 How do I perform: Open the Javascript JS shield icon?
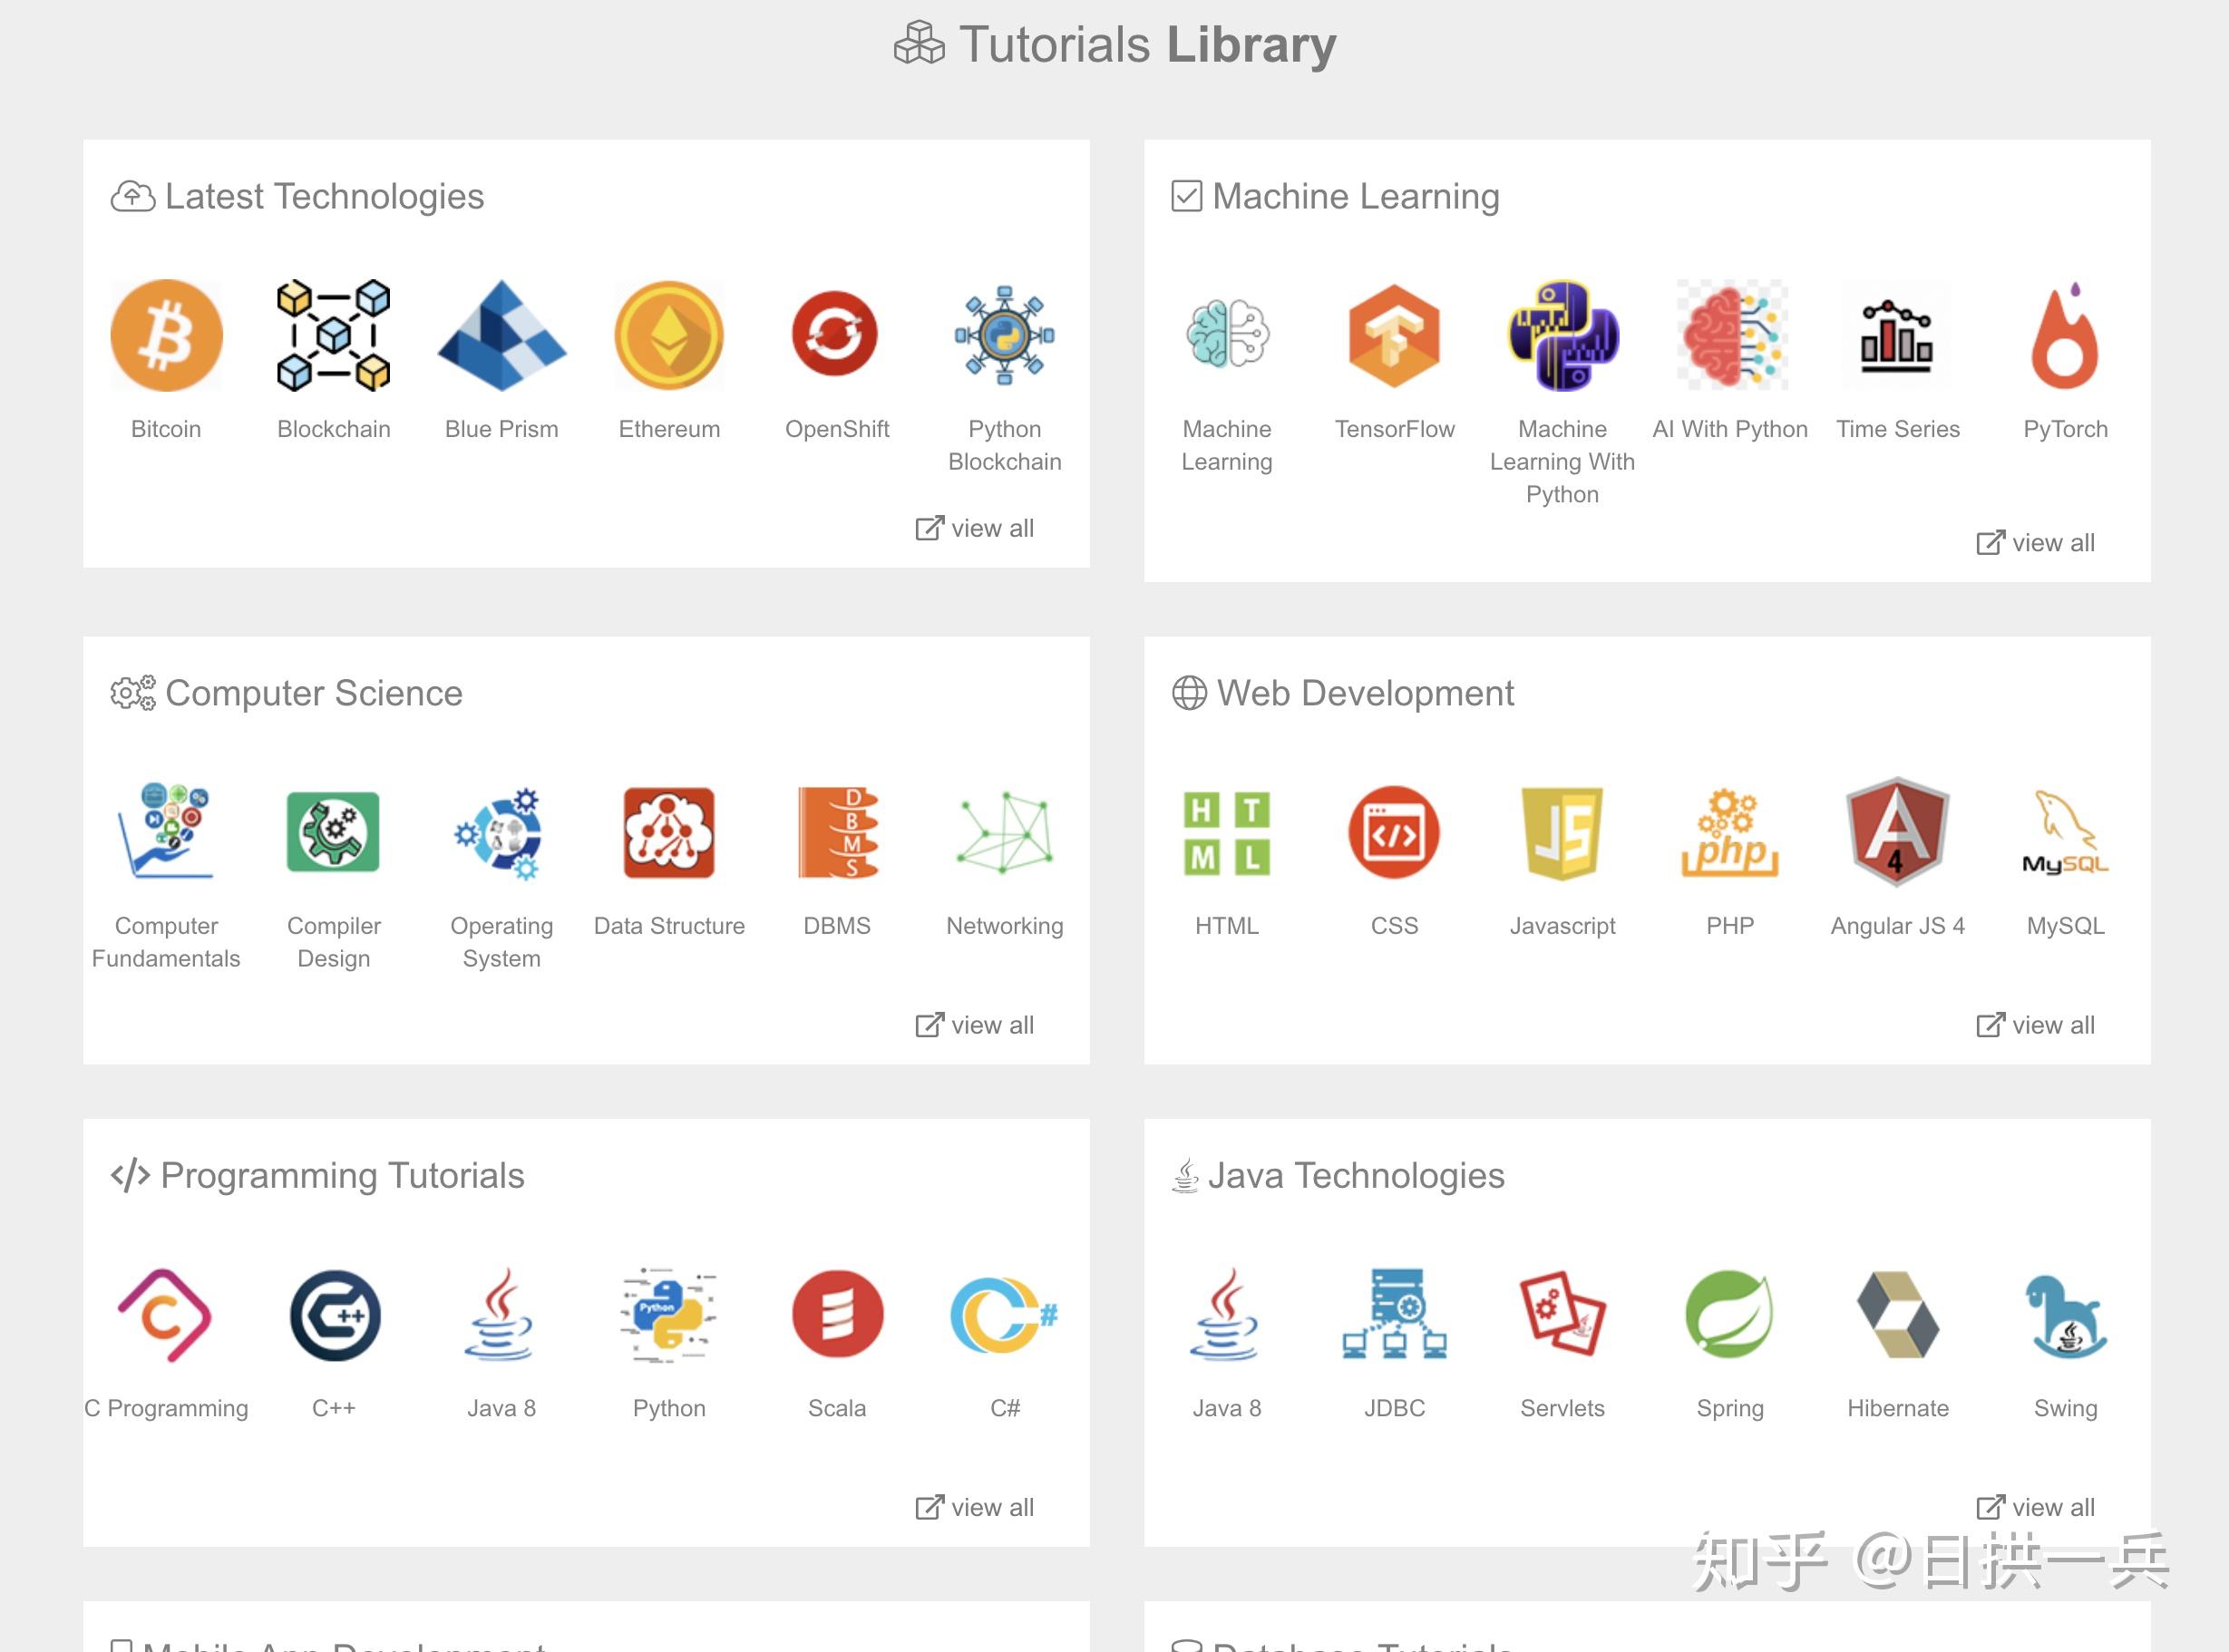[1562, 832]
